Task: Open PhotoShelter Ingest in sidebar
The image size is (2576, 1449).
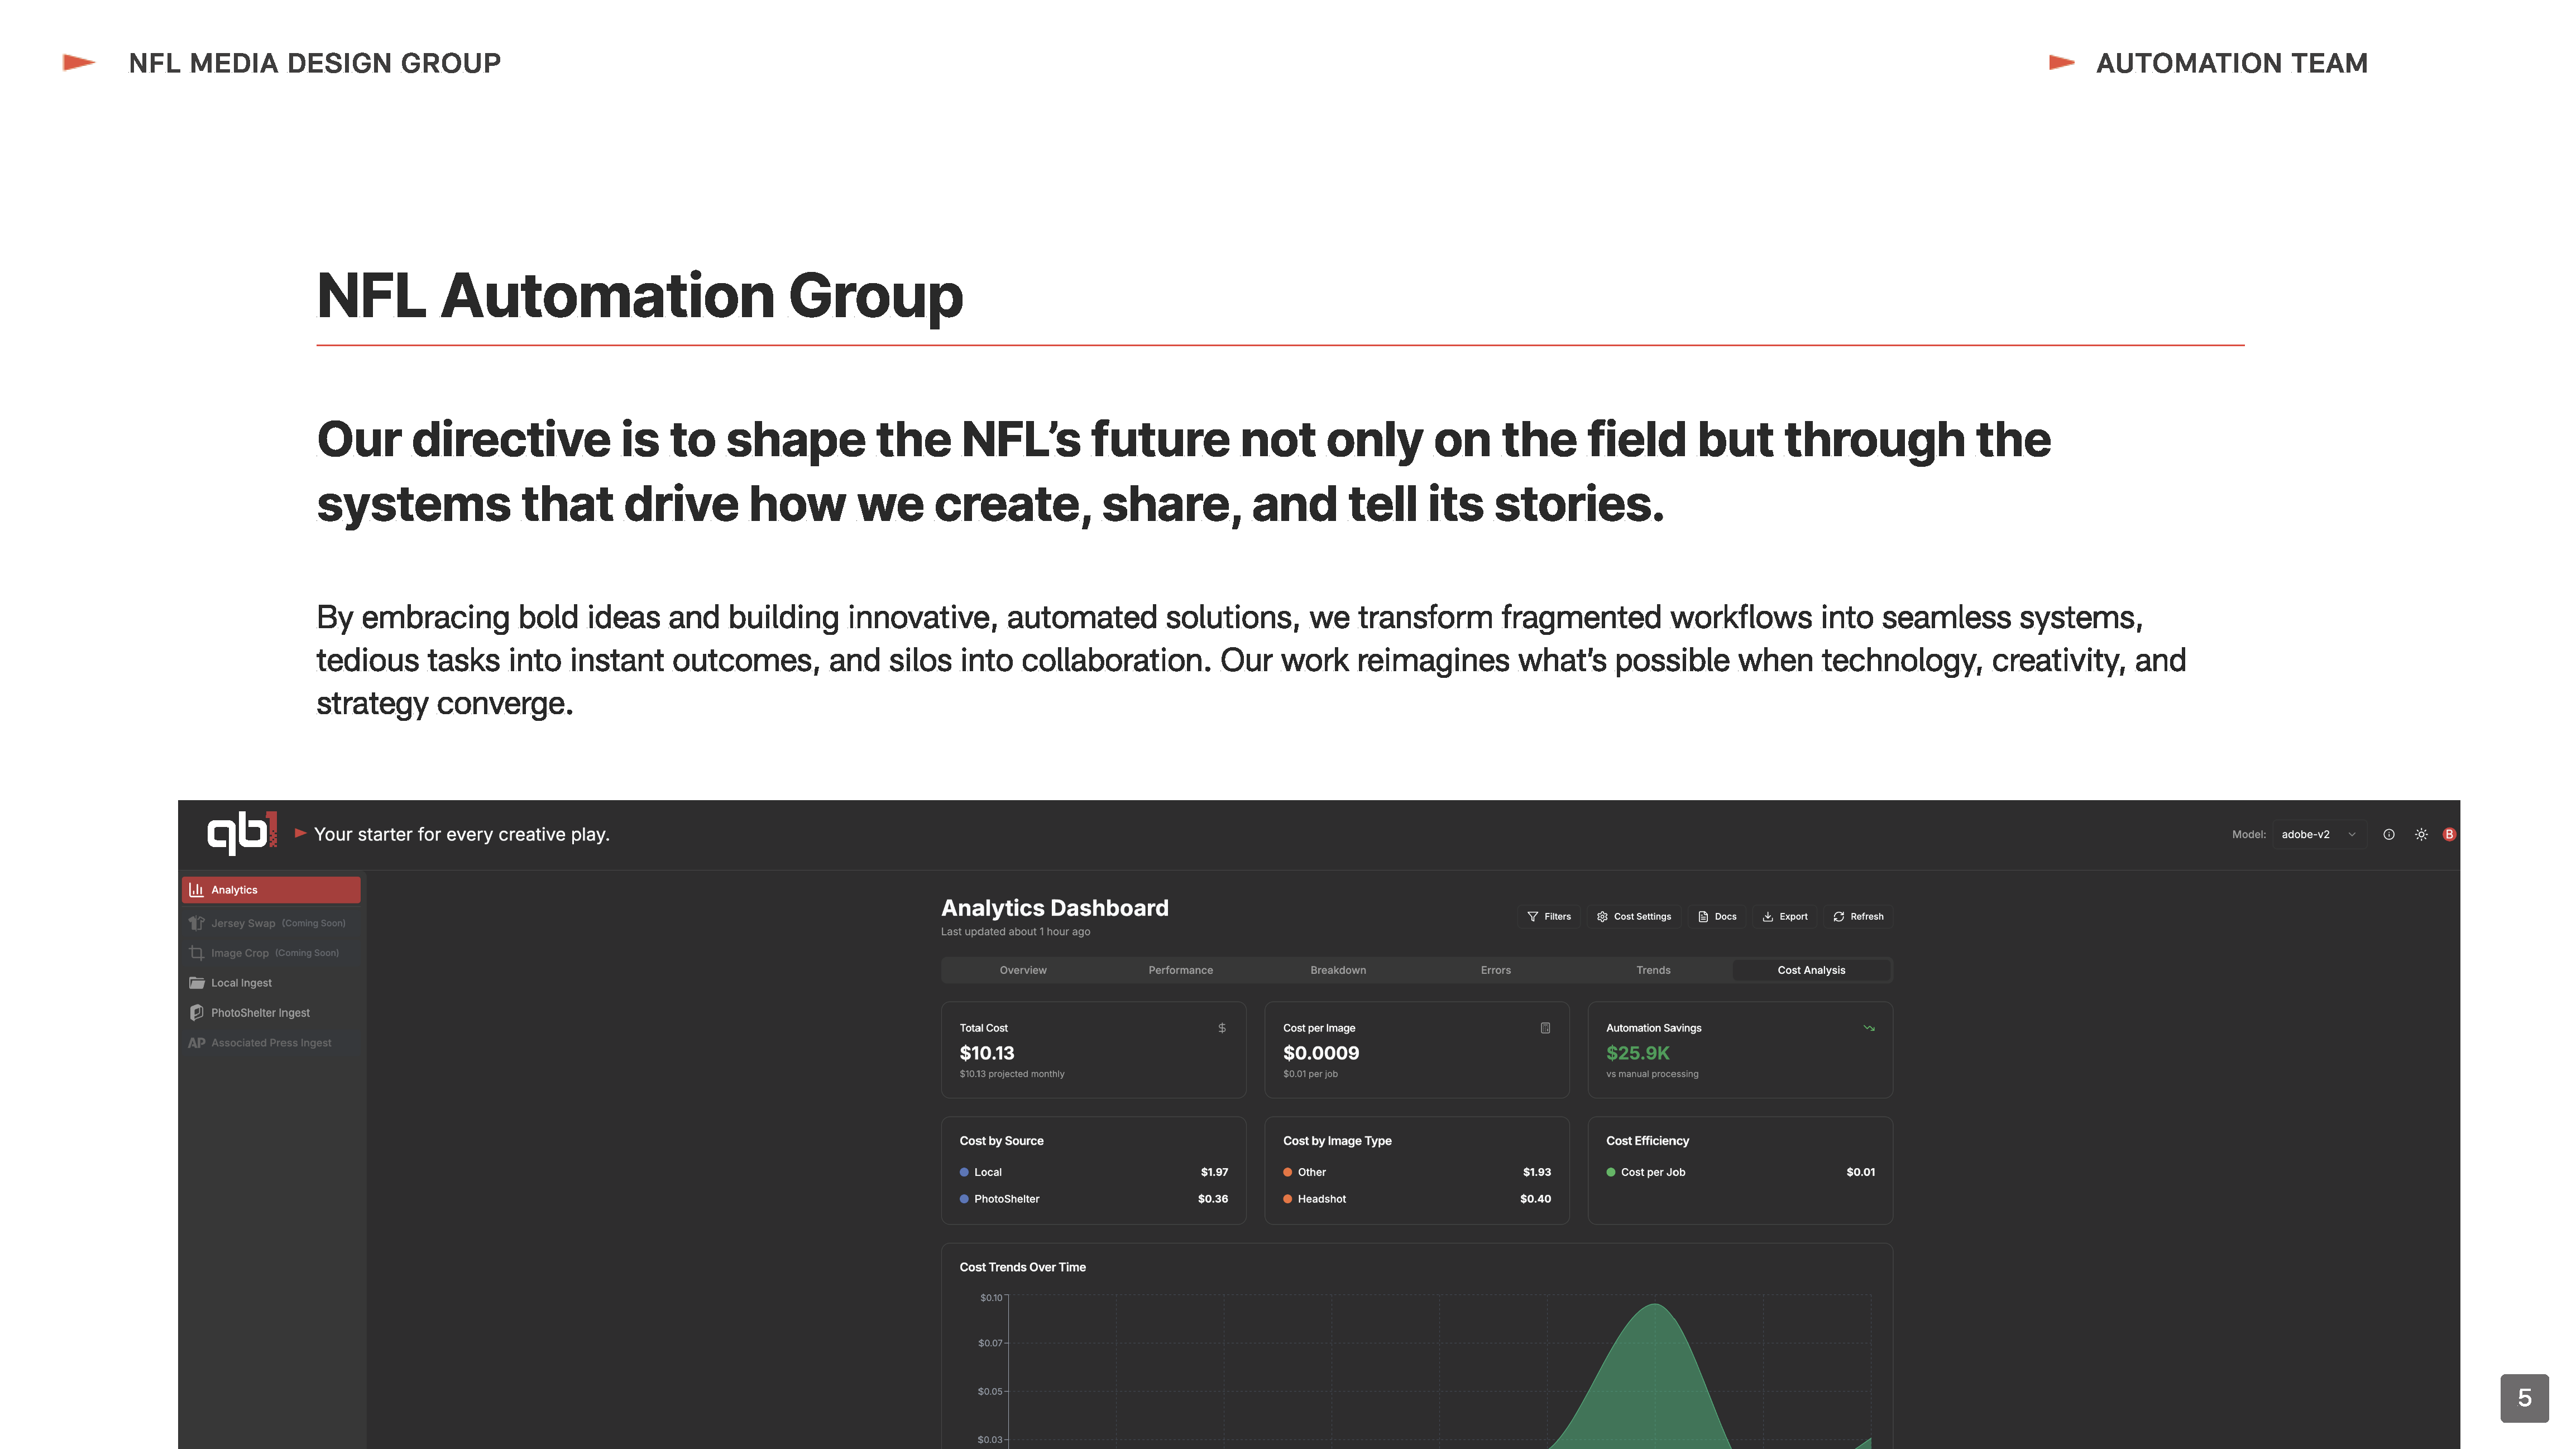Action: pyautogui.click(x=260, y=1013)
